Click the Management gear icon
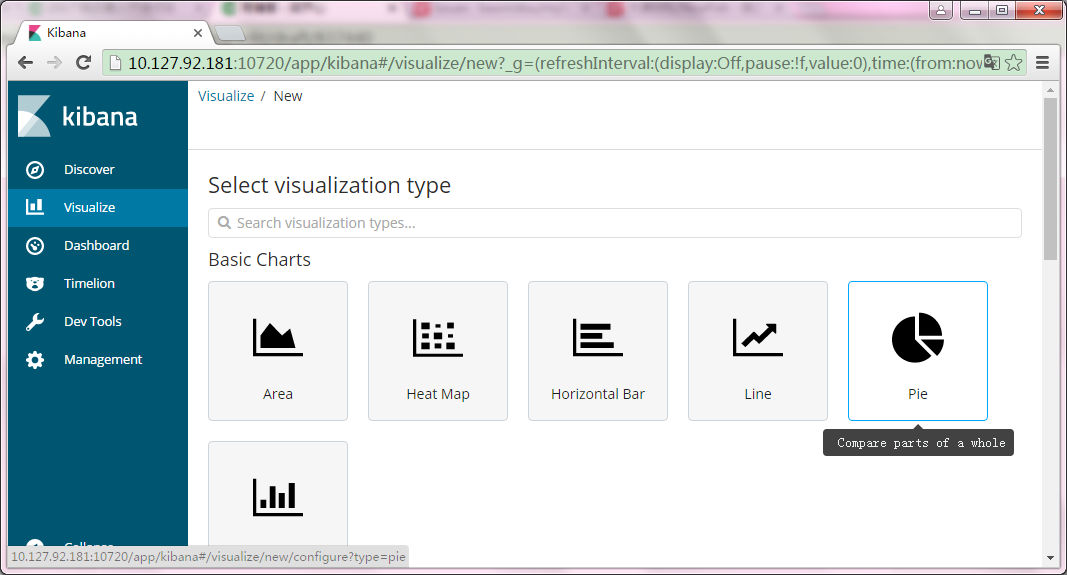Screen dimensions: 1067x575 tap(35, 360)
